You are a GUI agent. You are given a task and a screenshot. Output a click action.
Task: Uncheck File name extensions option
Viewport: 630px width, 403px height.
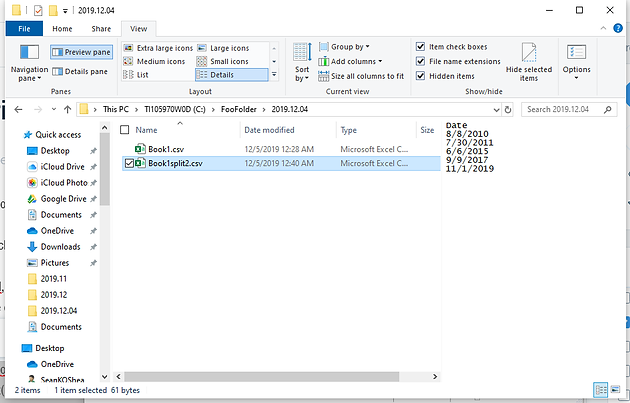420,61
